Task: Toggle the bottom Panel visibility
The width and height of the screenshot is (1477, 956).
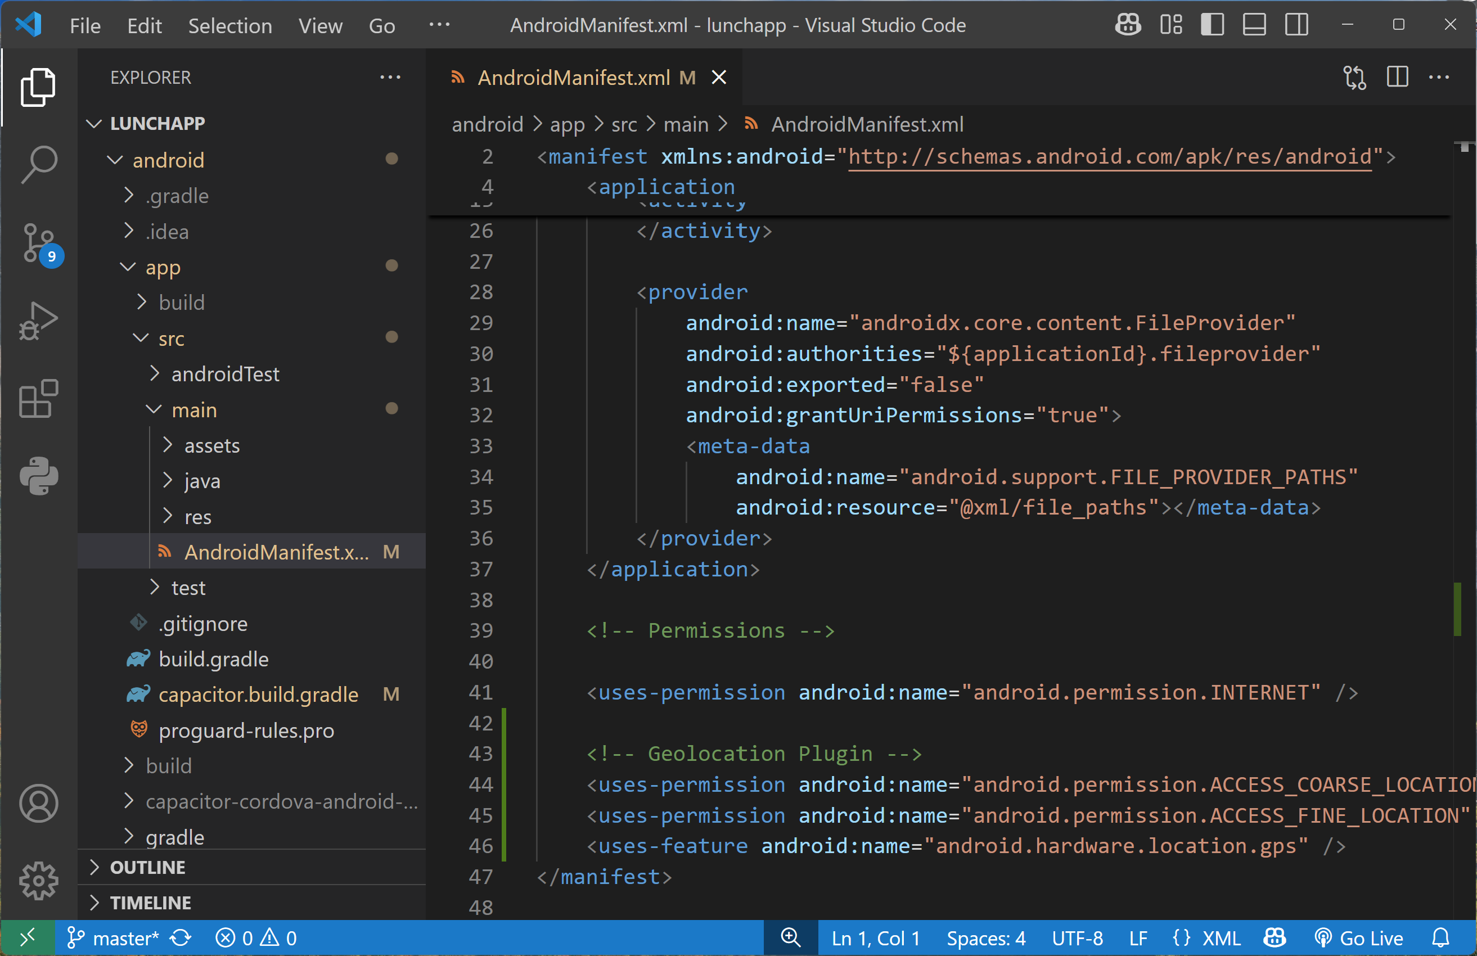Action: coord(1254,25)
